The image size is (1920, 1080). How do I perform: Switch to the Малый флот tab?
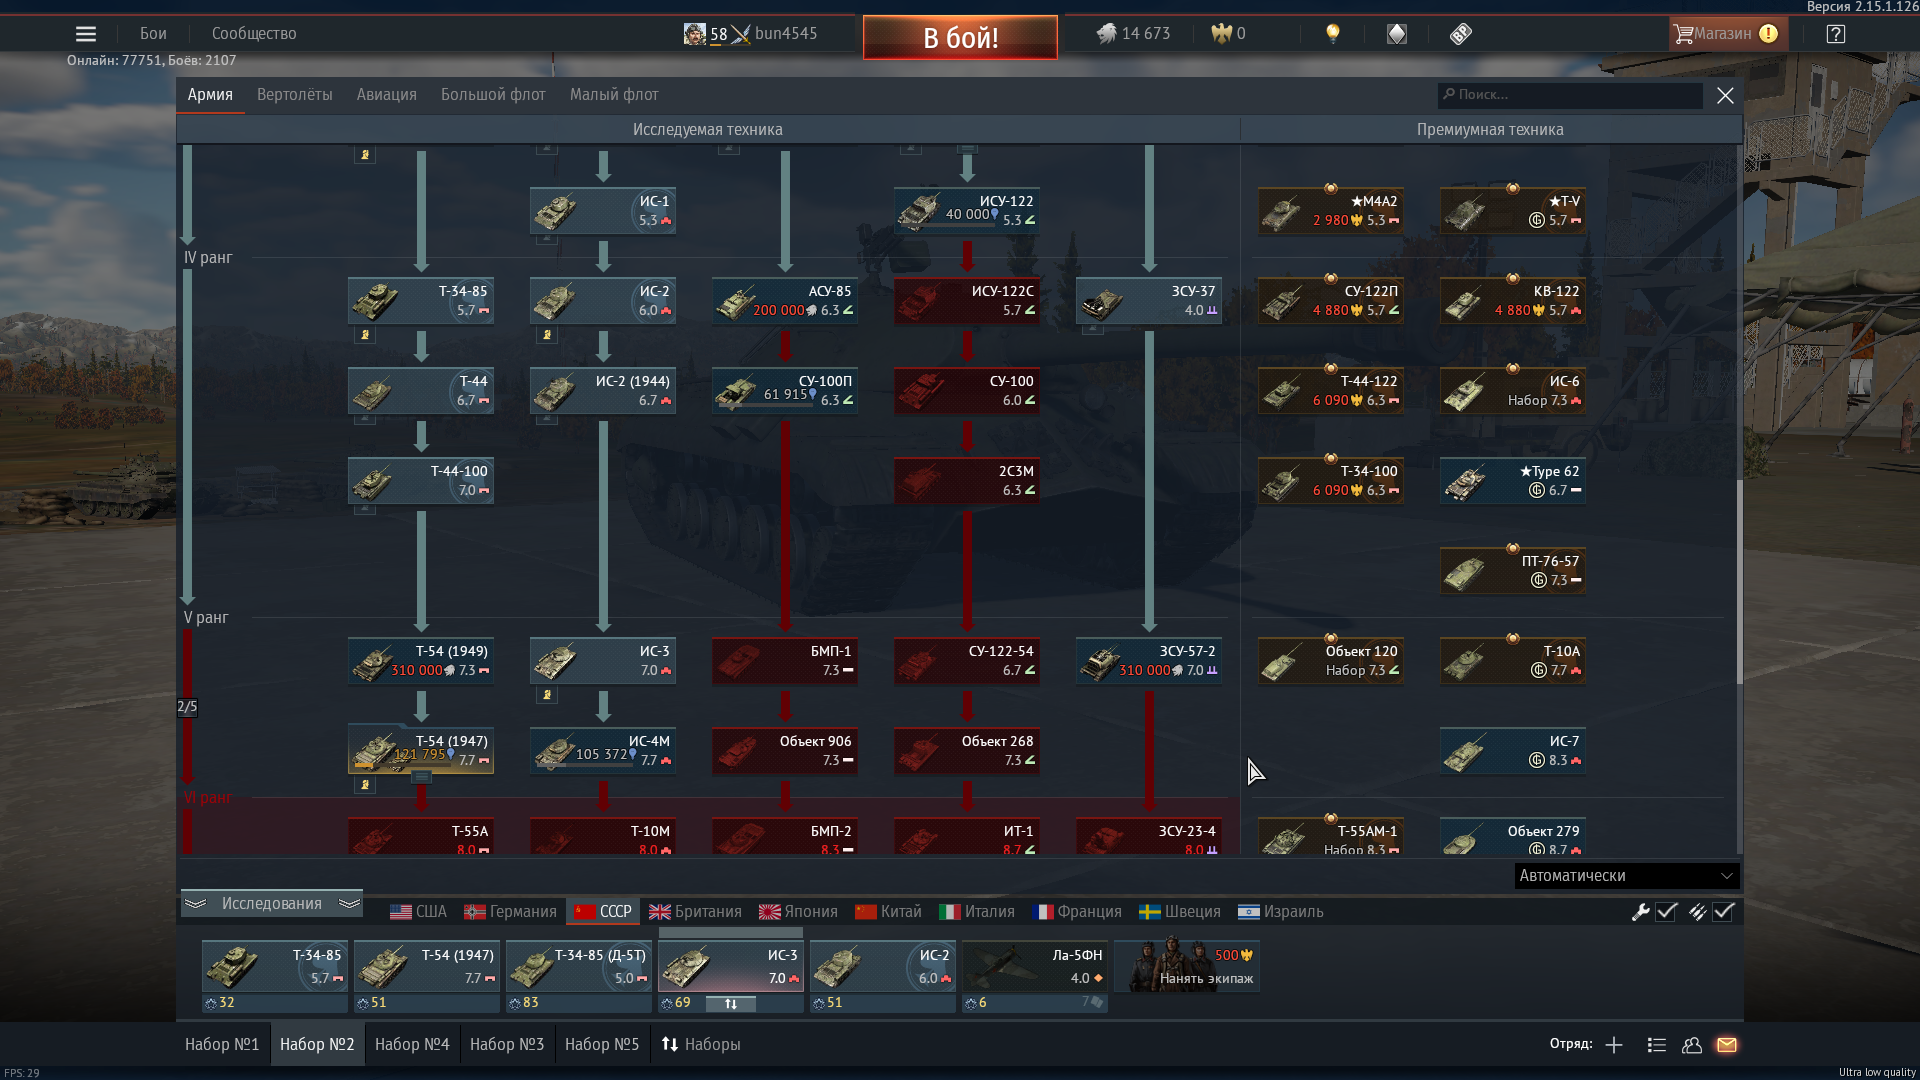click(614, 95)
